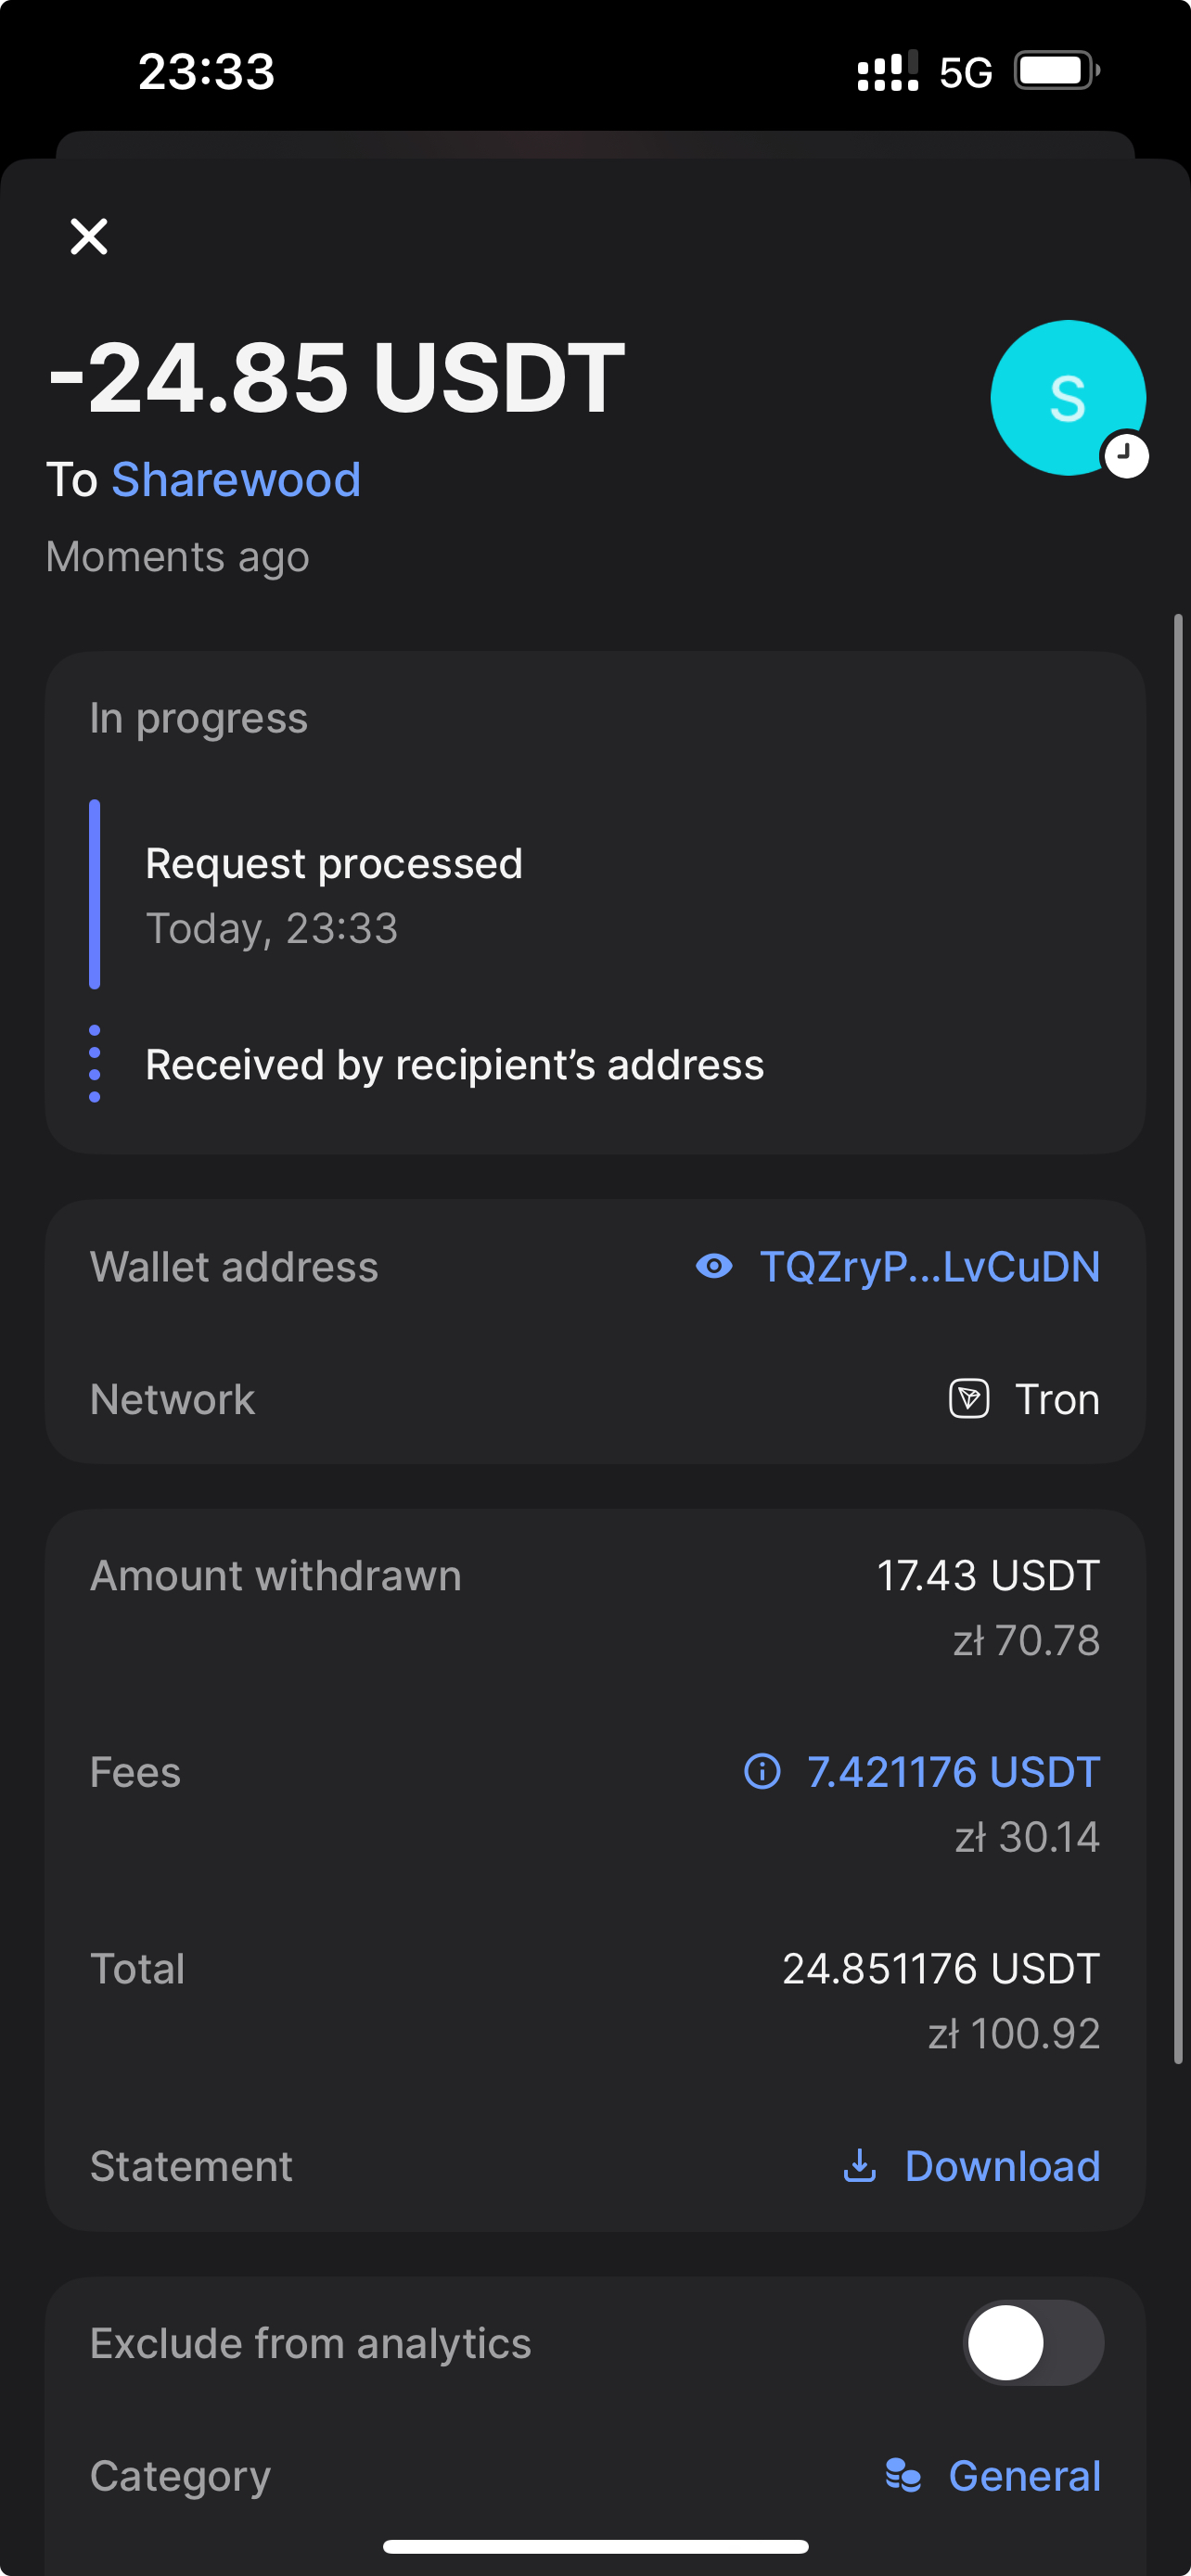Screen dimensions: 1191x2576
Task: Tap the TQZryP...LvCuDN wallet address
Action: [x=929, y=1266]
